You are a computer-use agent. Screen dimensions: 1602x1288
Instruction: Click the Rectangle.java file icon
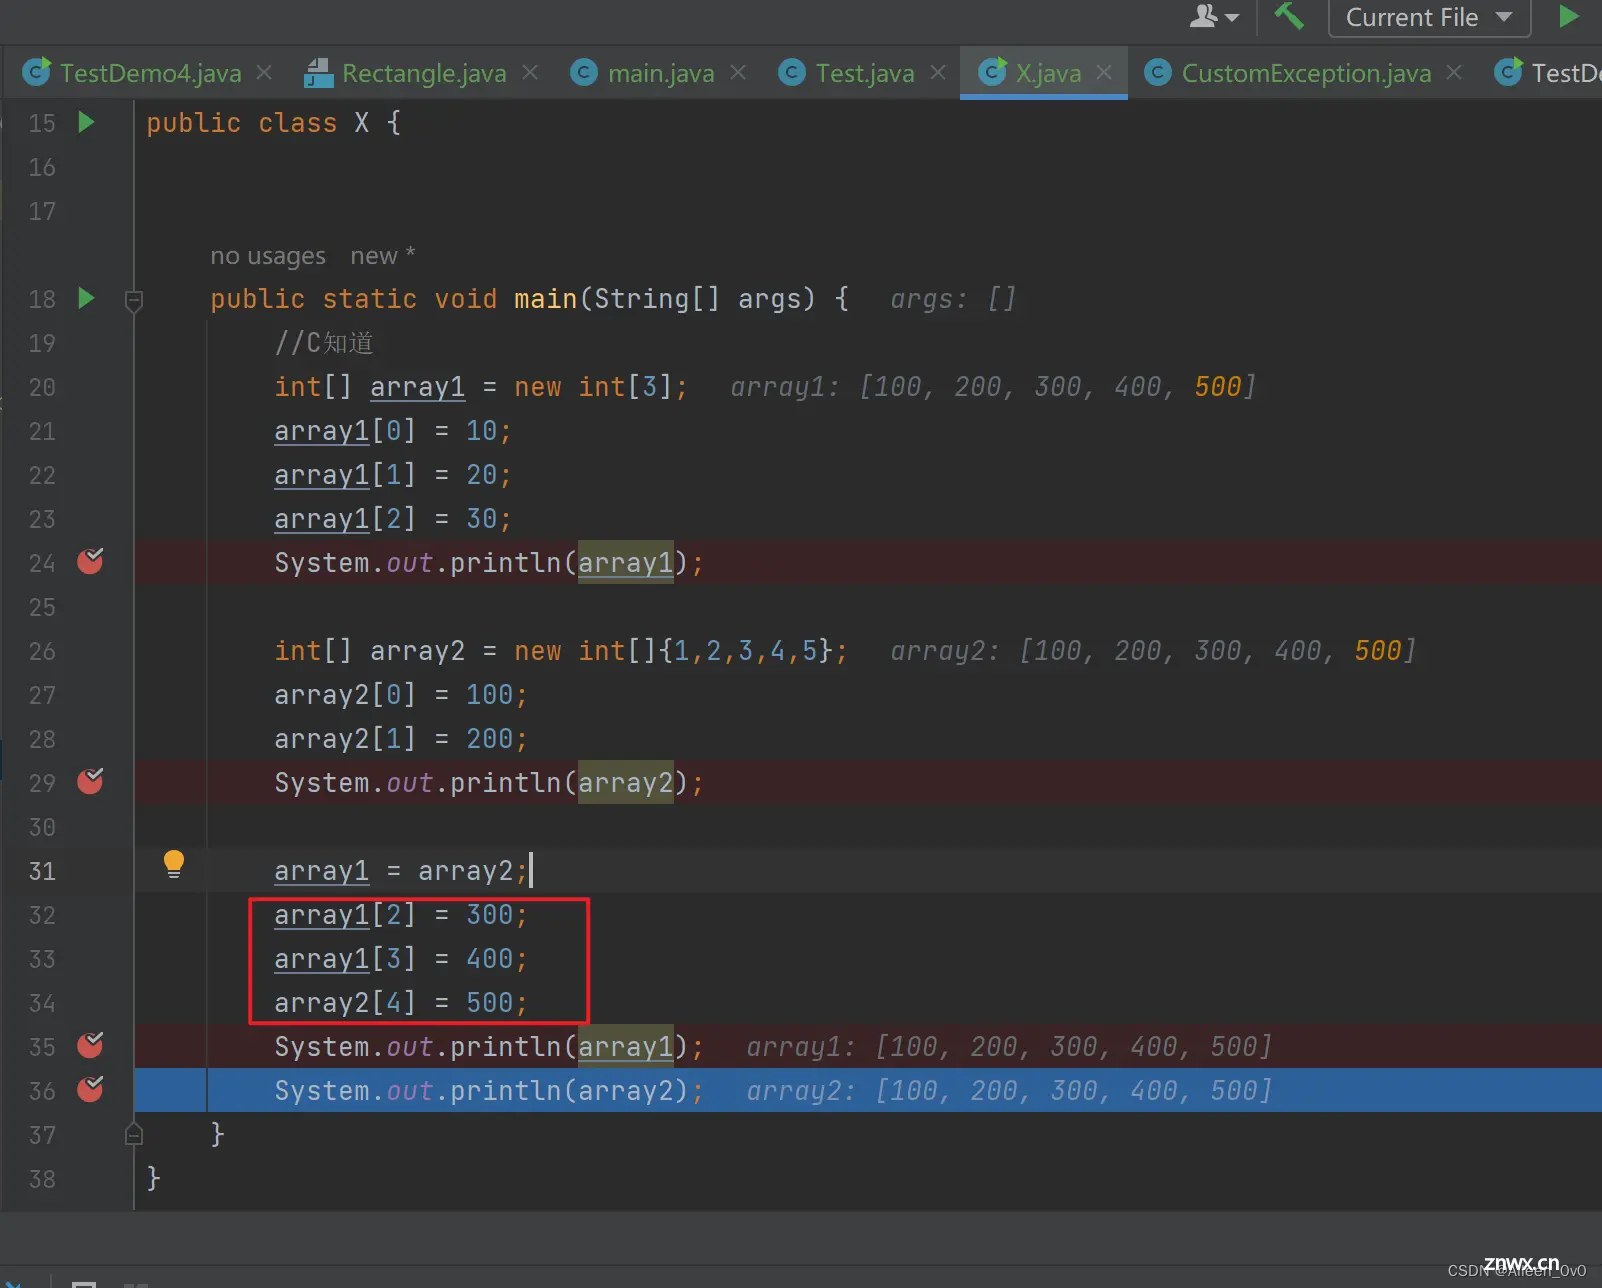pos(318,72)
